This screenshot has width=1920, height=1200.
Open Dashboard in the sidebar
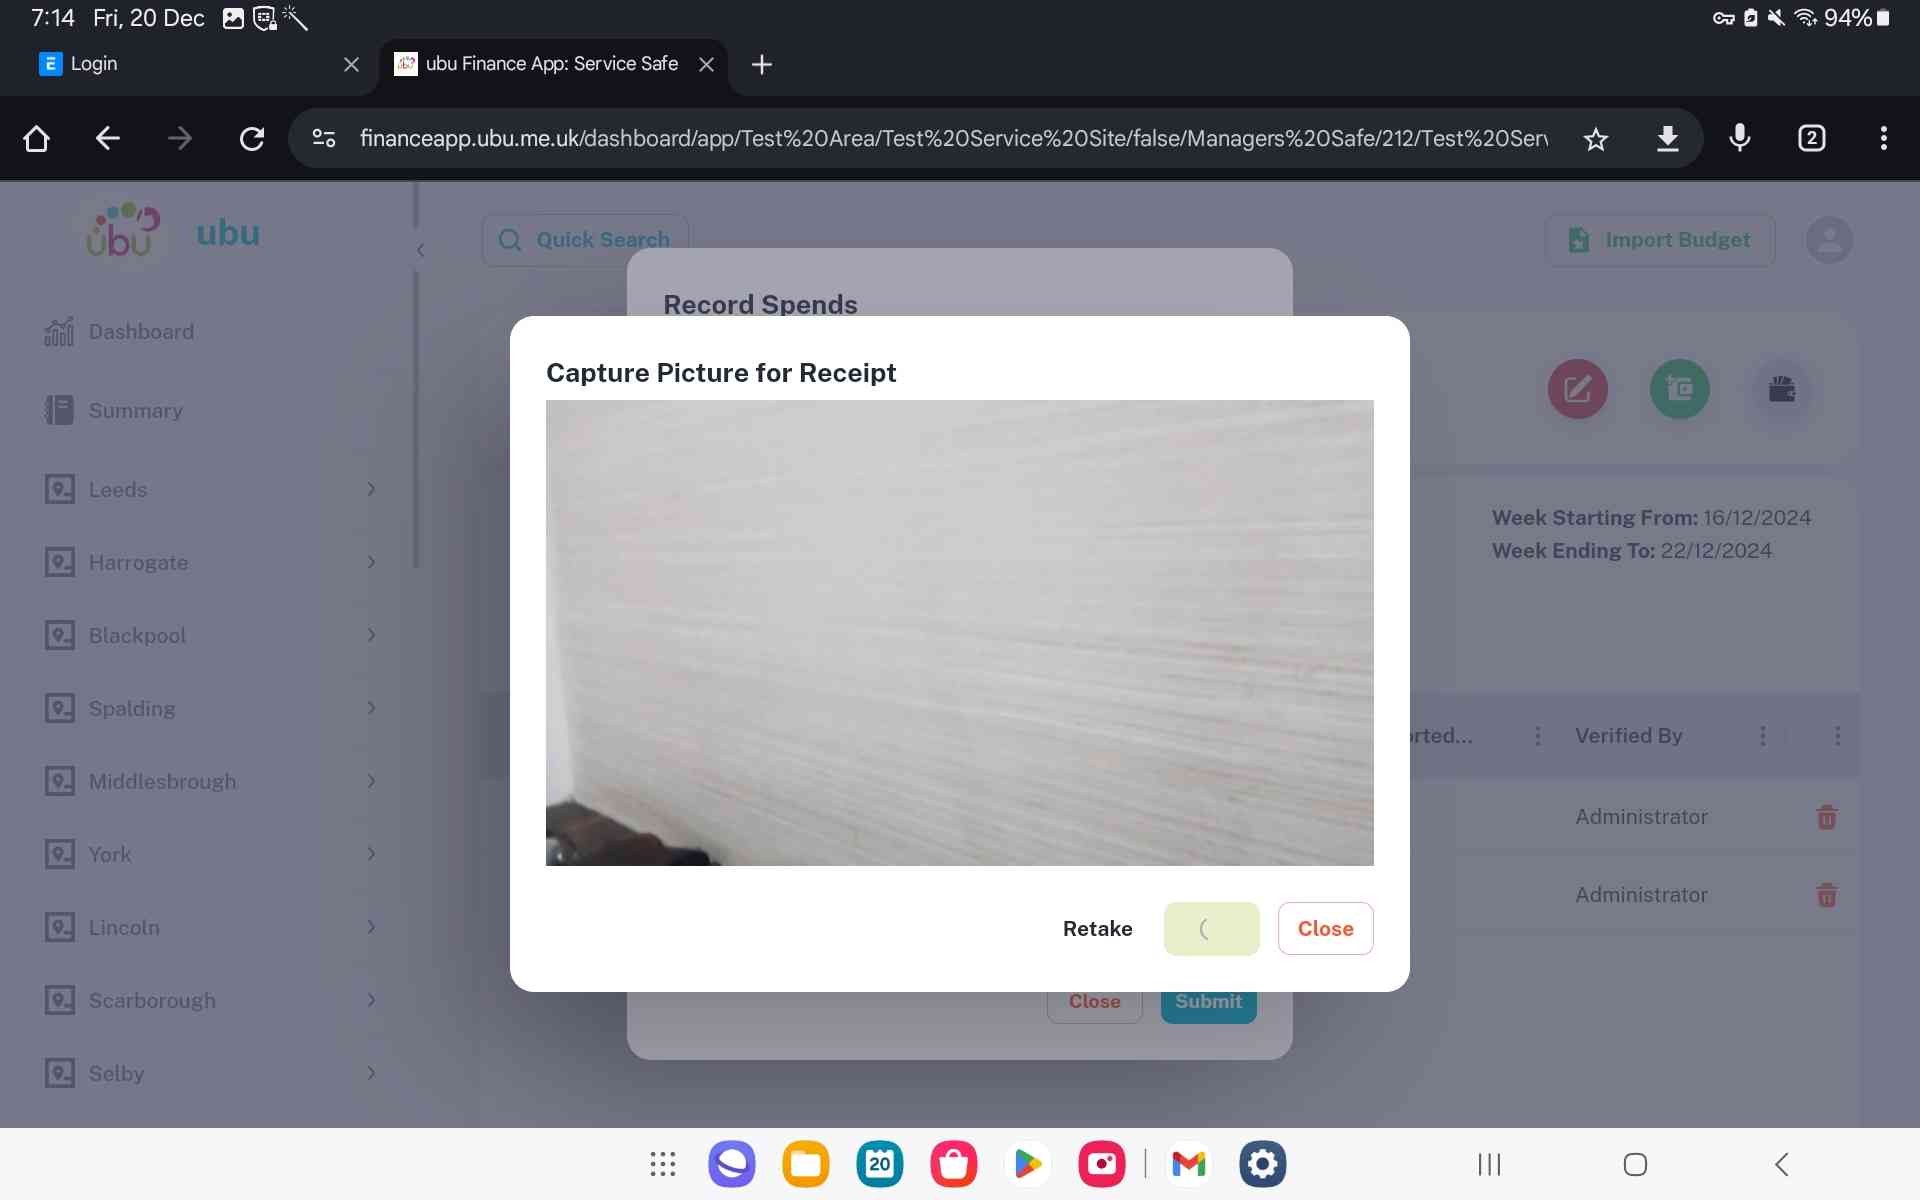[141, 332]
